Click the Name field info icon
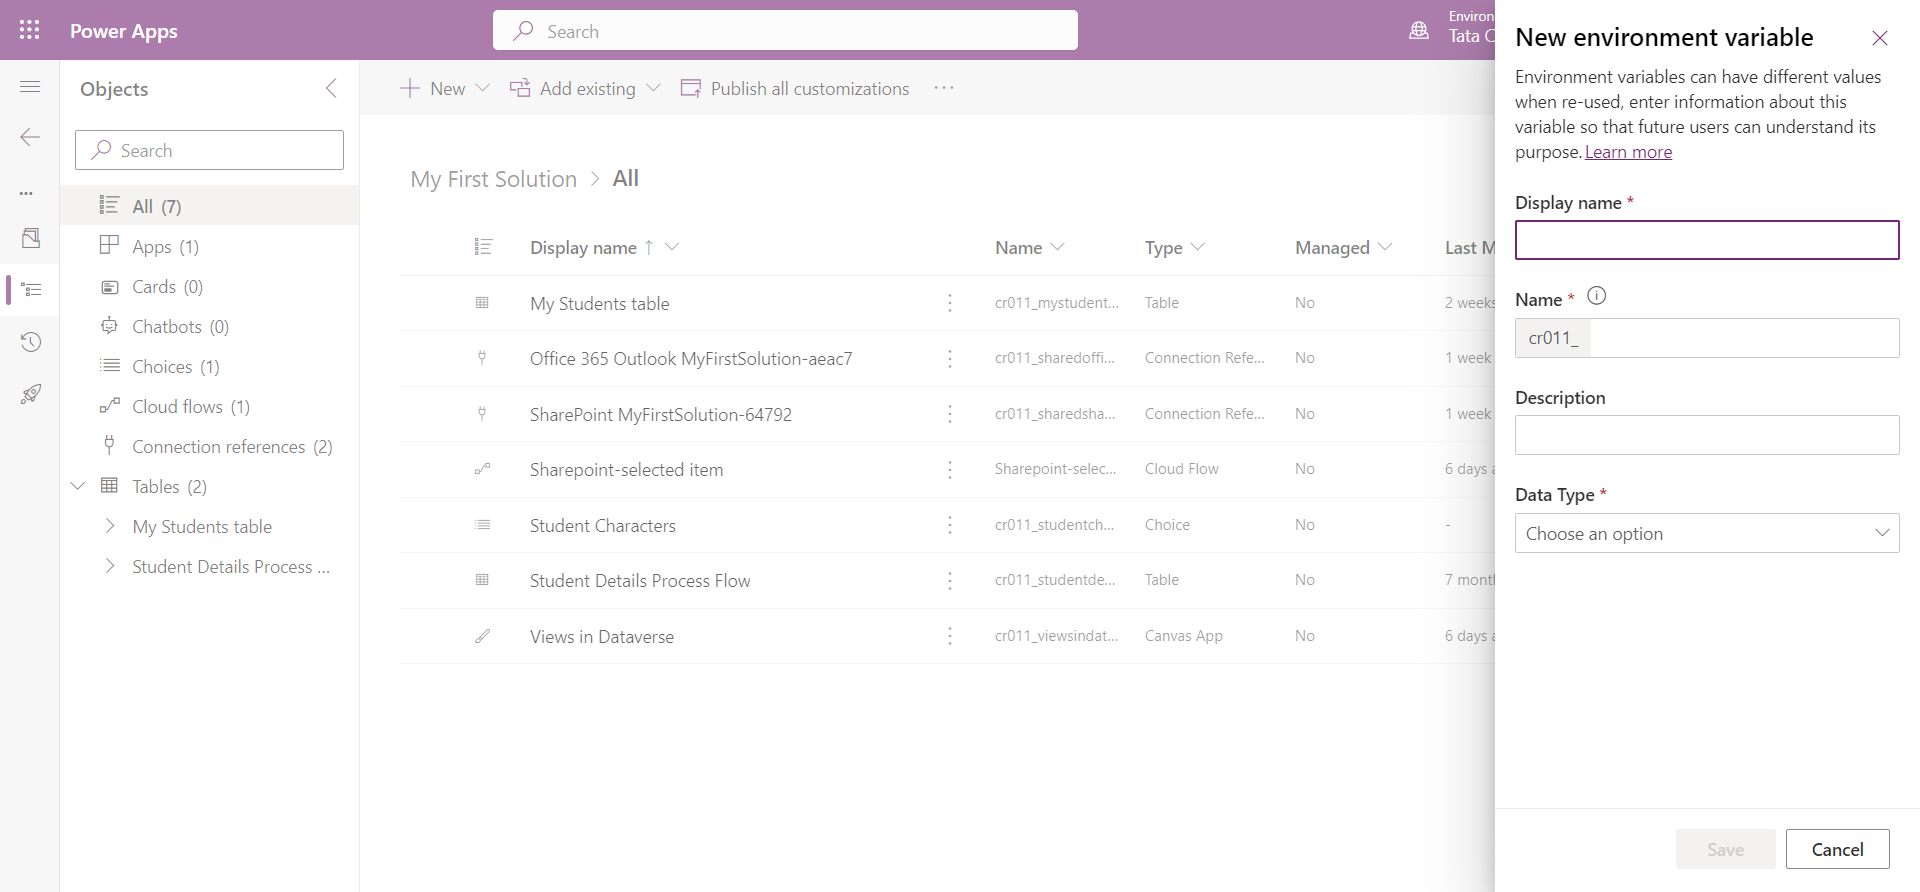Viewport: 1920px width, 892px height. (x=1597, y=296)
